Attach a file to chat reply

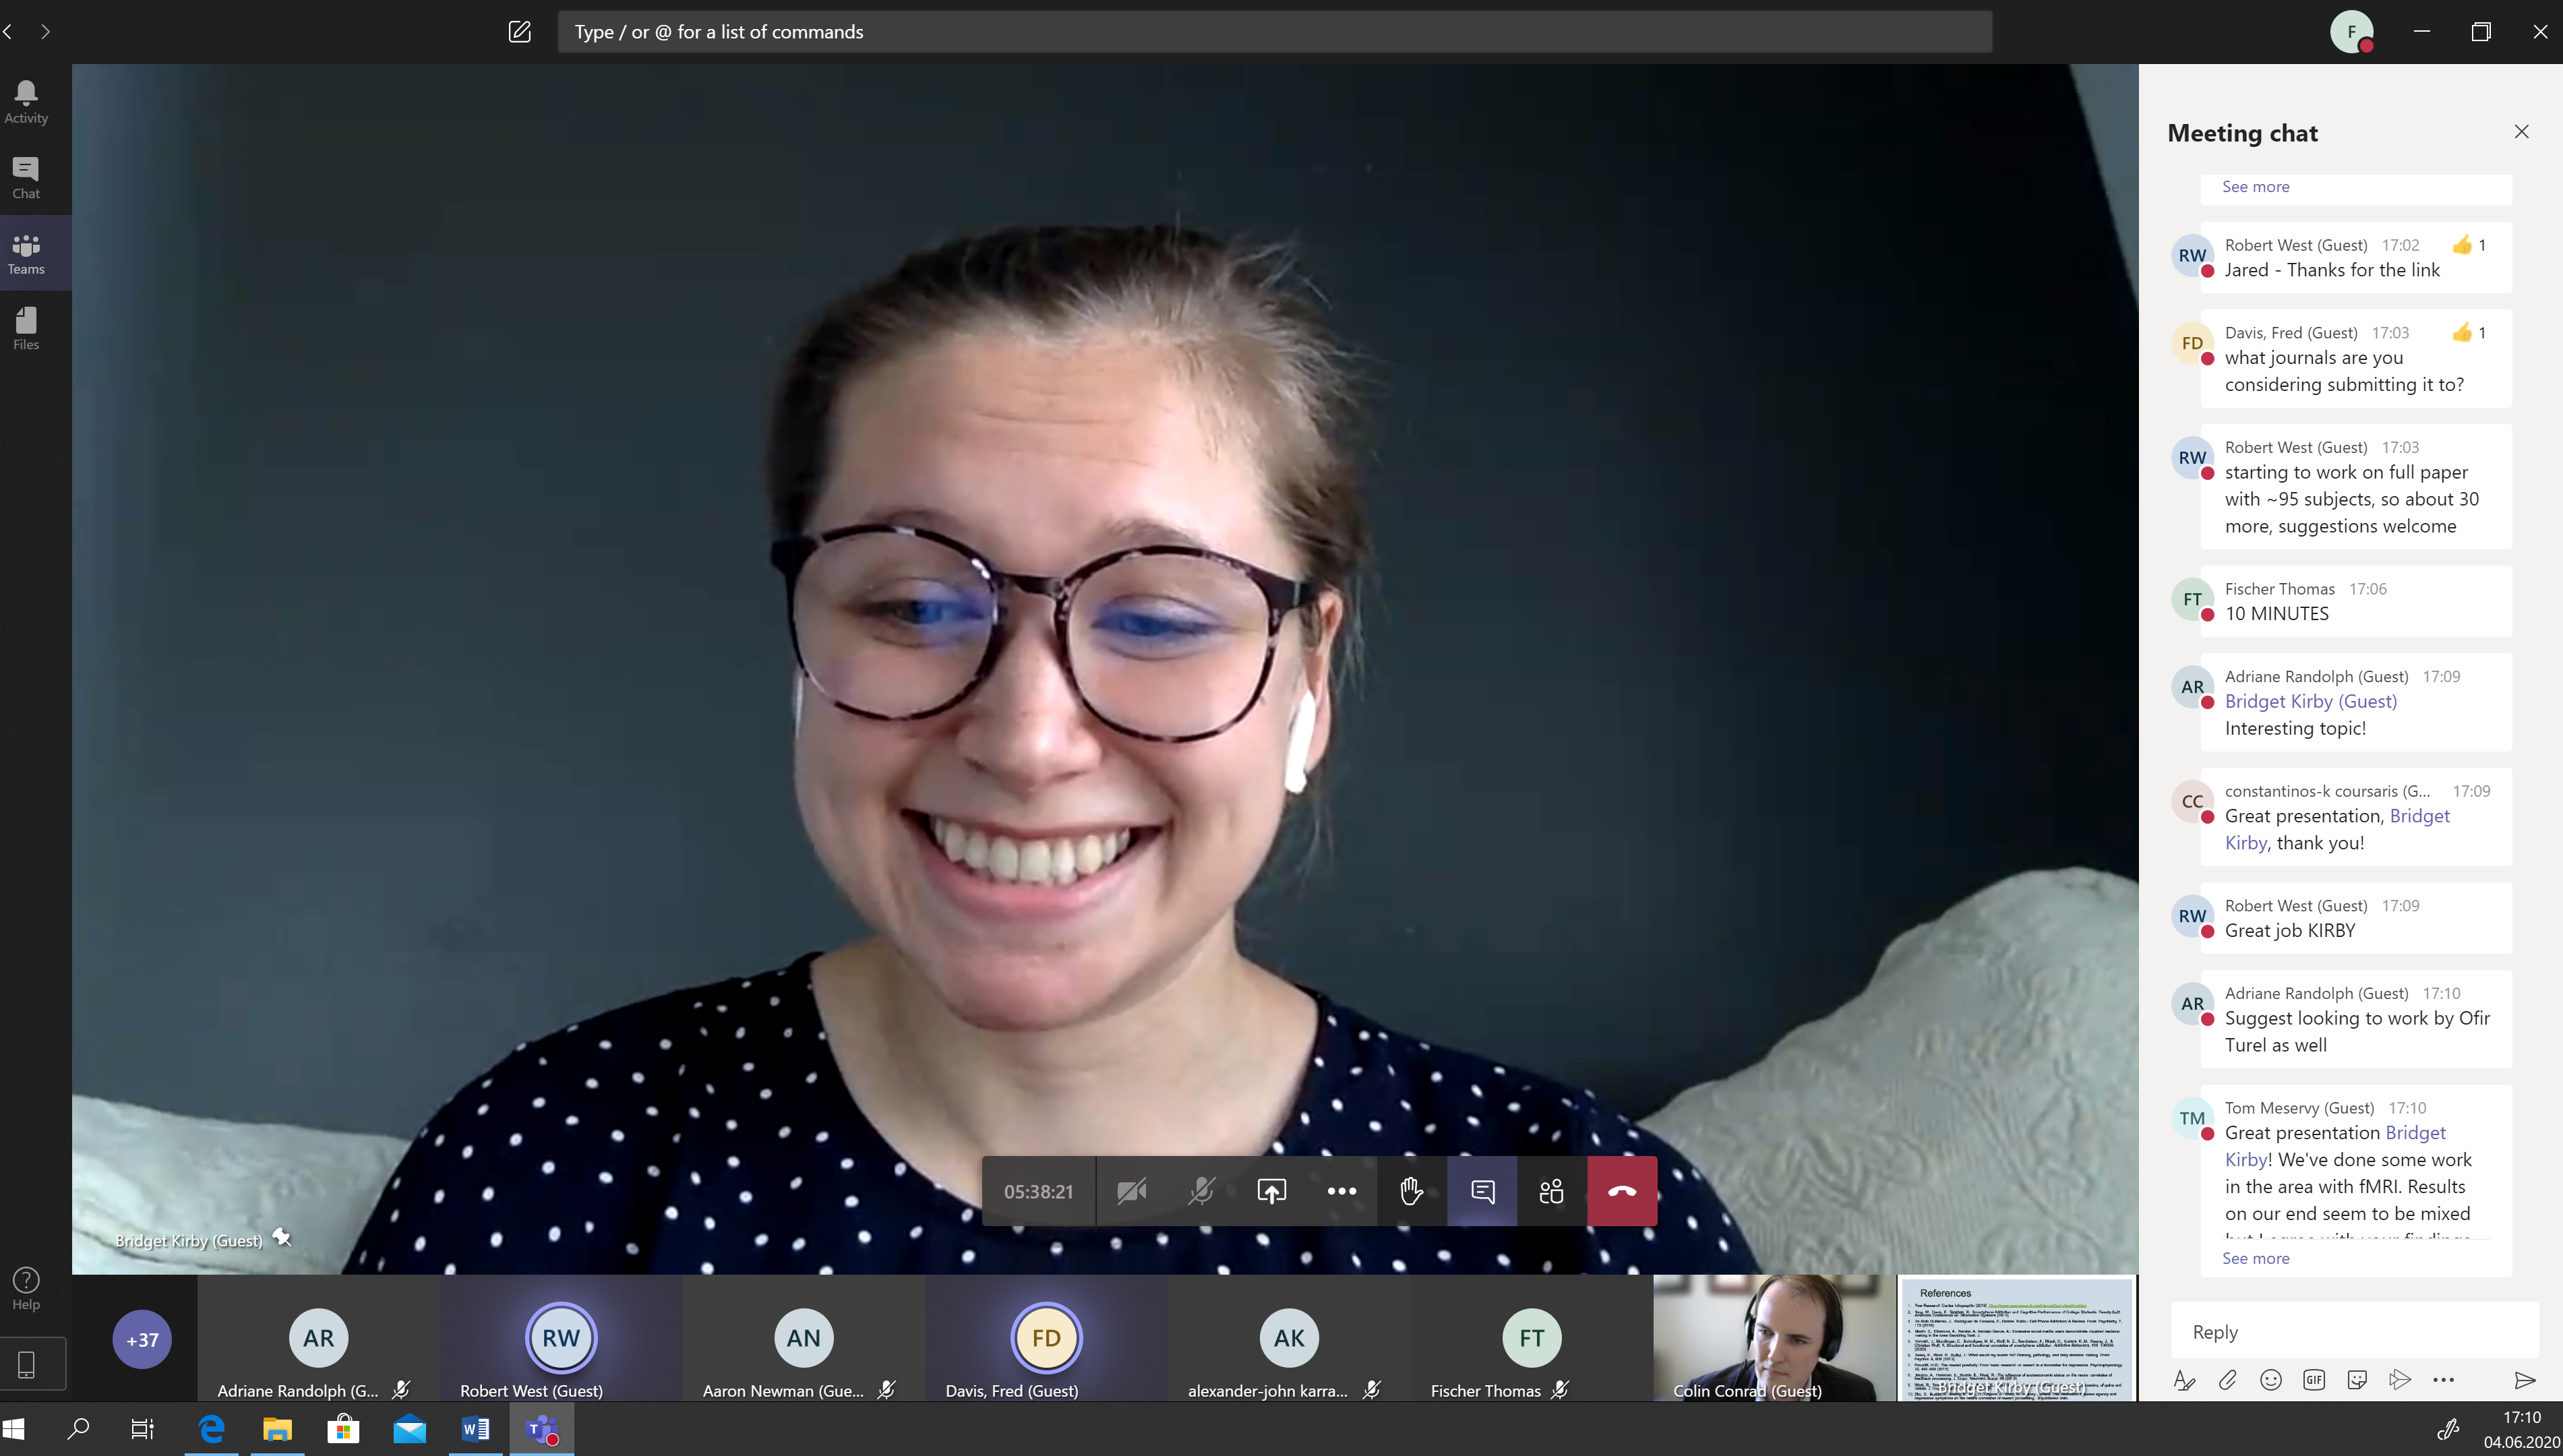(2227, 1380)
